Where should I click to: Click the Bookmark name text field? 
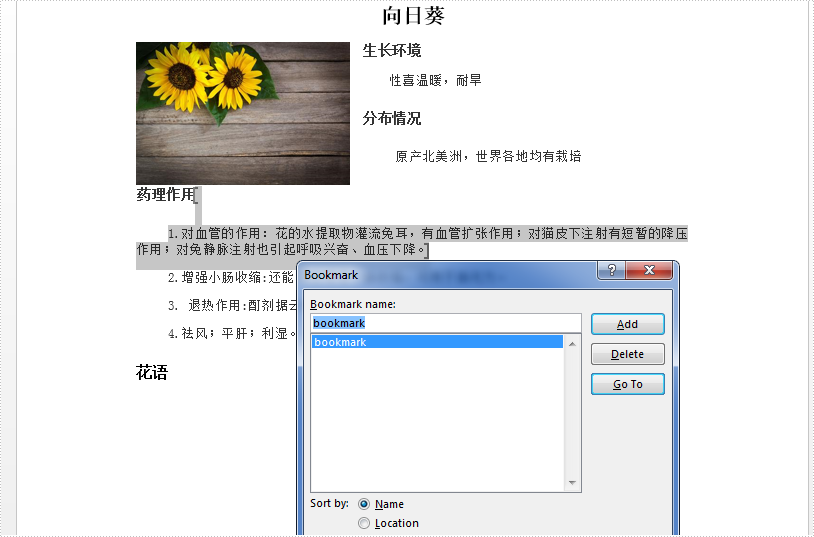[445, 323]
